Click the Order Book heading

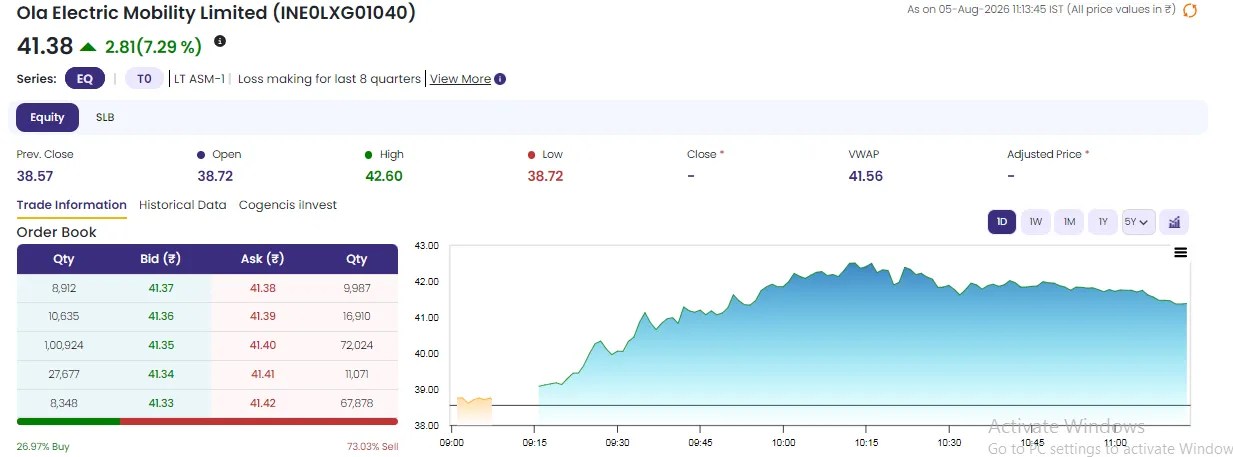coord(57,232)
